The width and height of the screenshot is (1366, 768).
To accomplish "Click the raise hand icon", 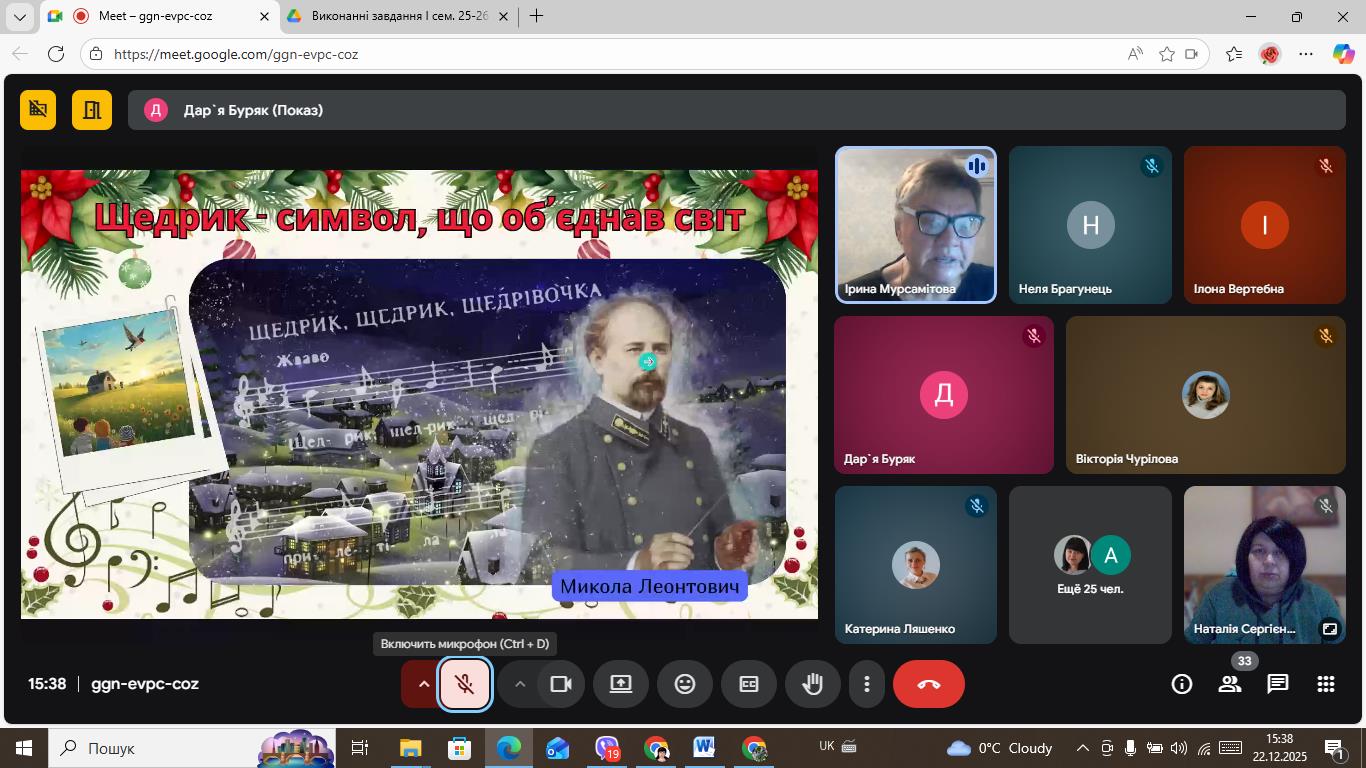I will 813,684.
